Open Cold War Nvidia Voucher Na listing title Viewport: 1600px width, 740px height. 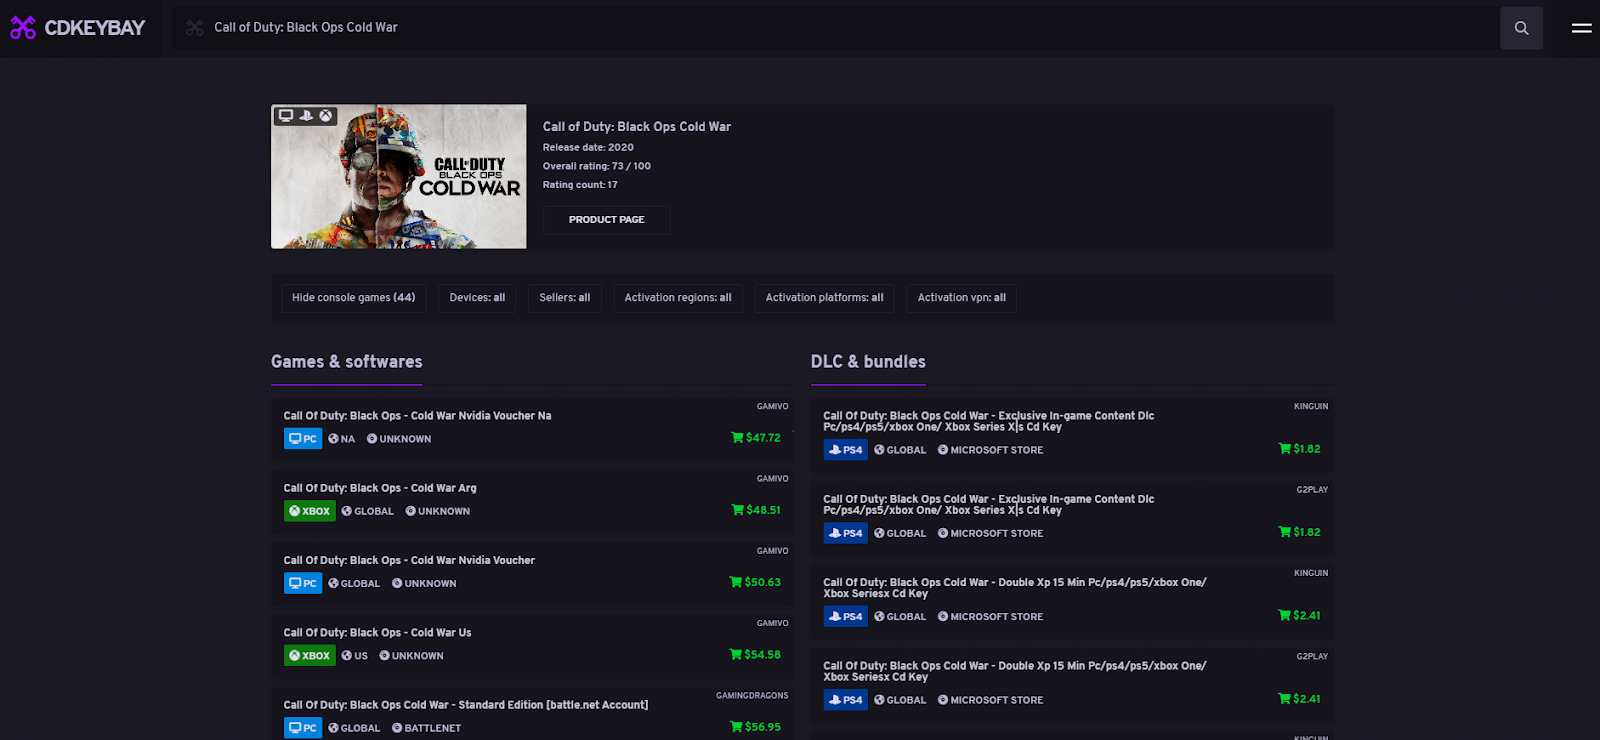click(417, 416)
